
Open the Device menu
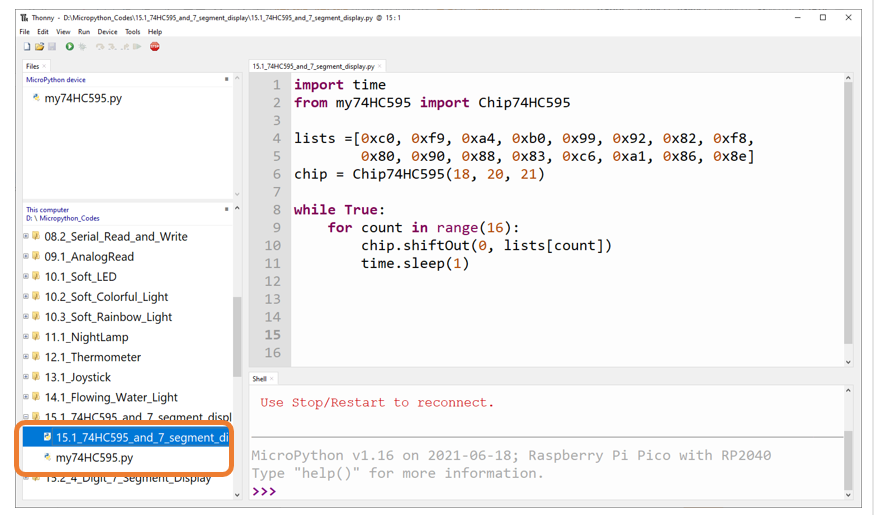pos(107,32)
